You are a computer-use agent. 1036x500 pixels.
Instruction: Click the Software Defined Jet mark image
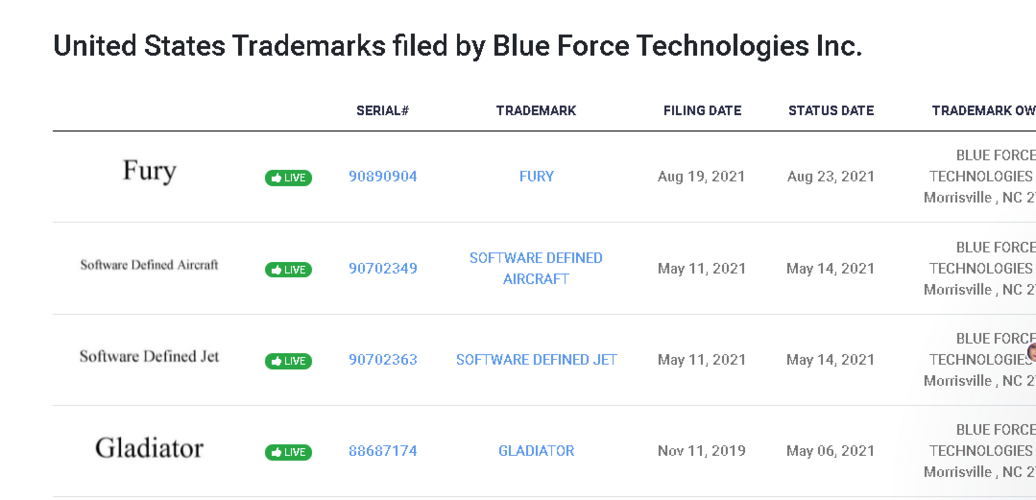[x=149, y=356]
